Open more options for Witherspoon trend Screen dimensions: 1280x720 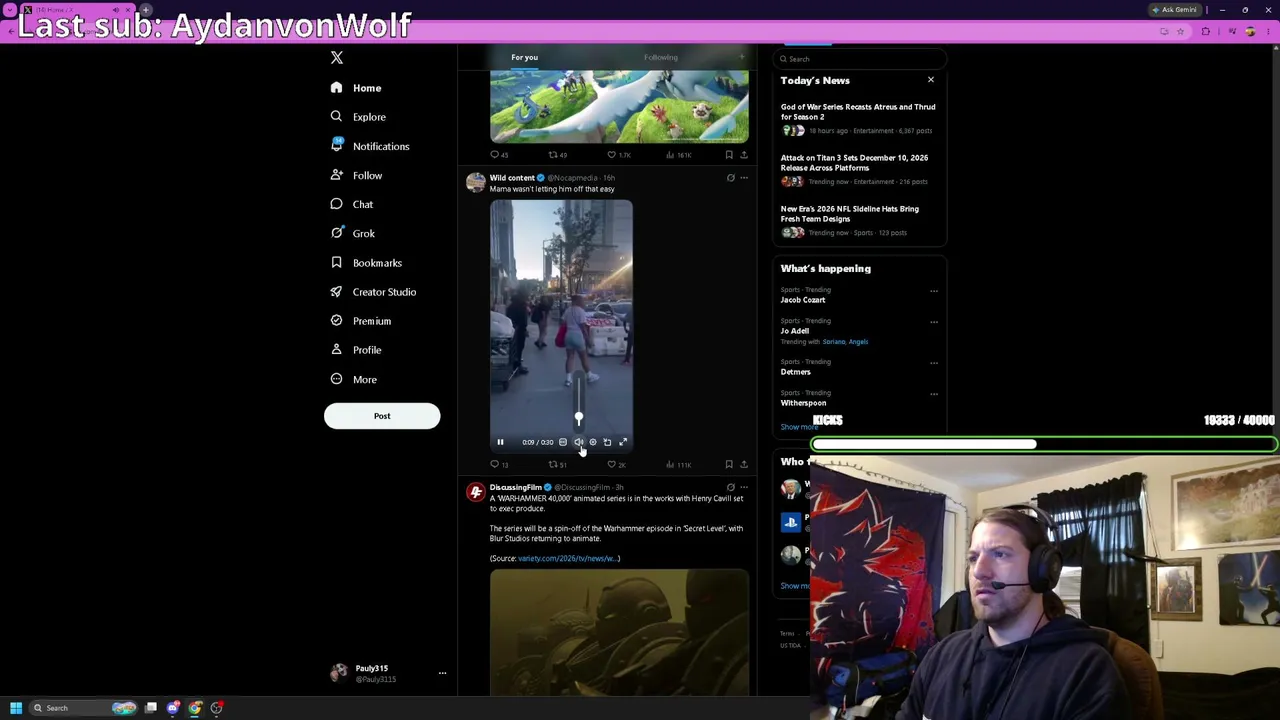pyautogui.click(x=934, y=394)
